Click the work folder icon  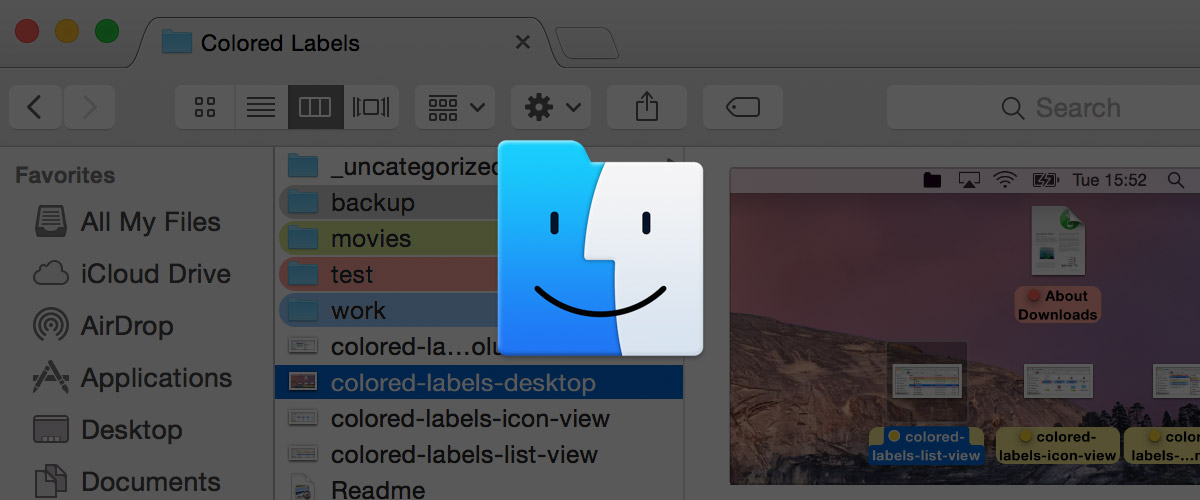[x=302, y=310]
